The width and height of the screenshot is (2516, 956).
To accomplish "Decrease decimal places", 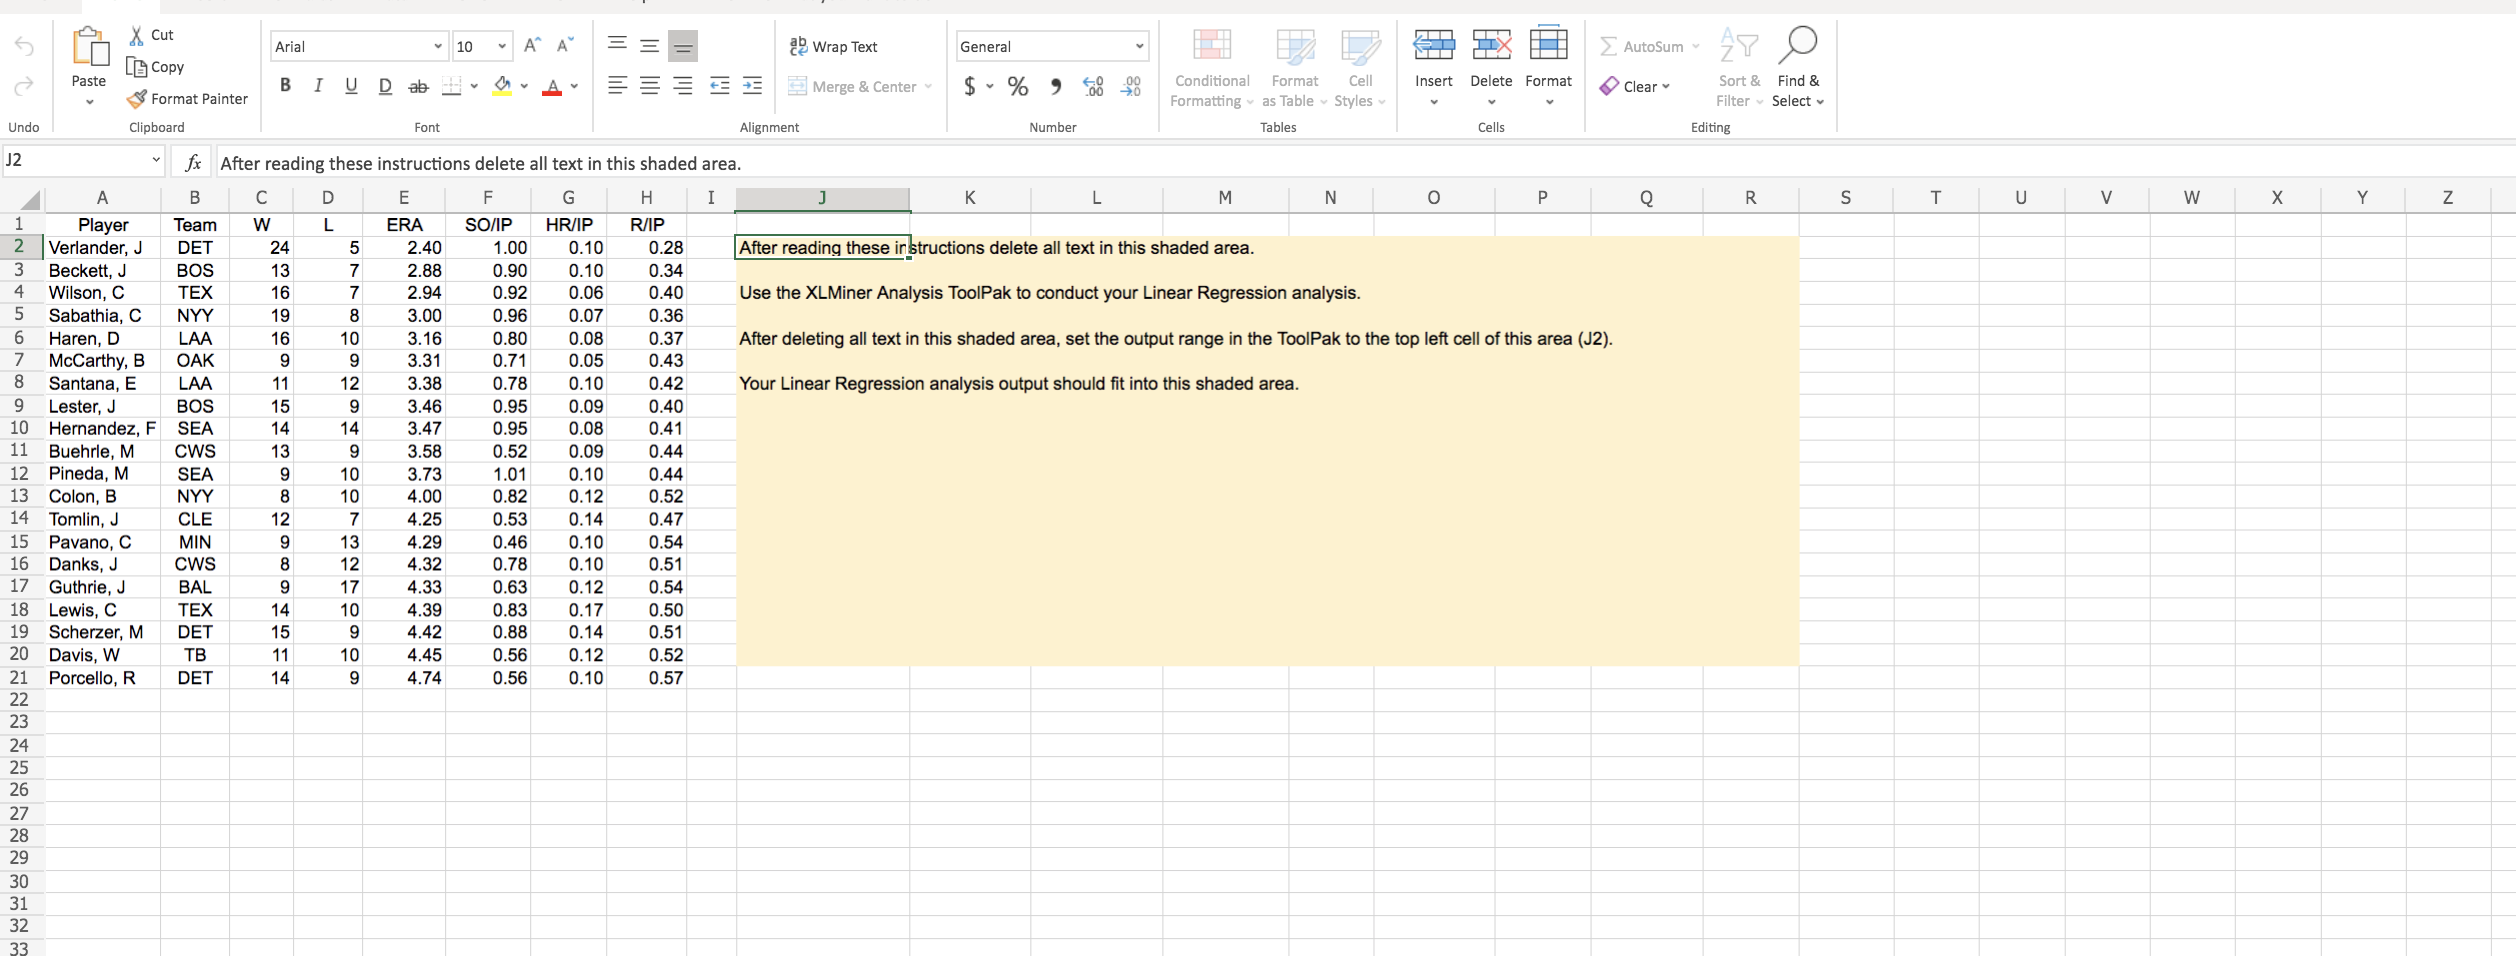I will pos(1131,87).
